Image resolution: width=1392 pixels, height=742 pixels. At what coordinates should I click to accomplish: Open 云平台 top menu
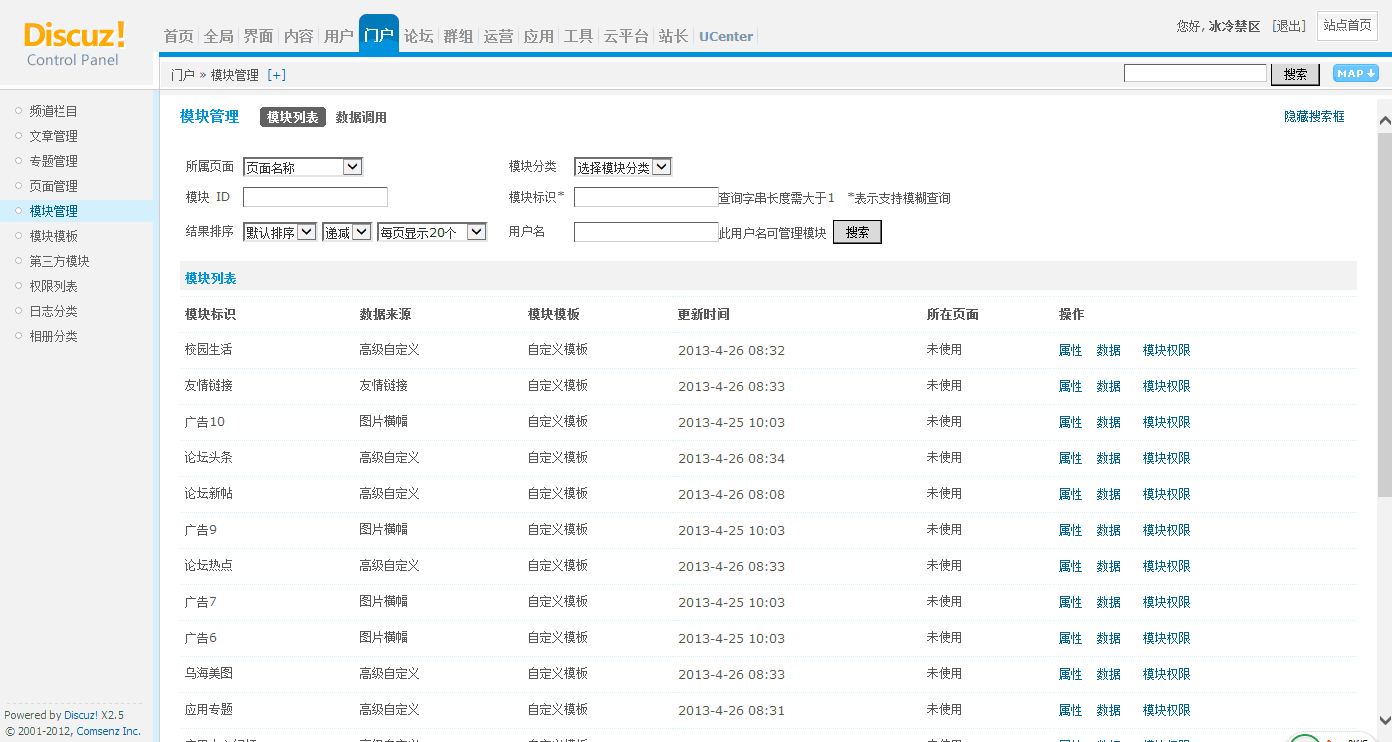point(625,36)
